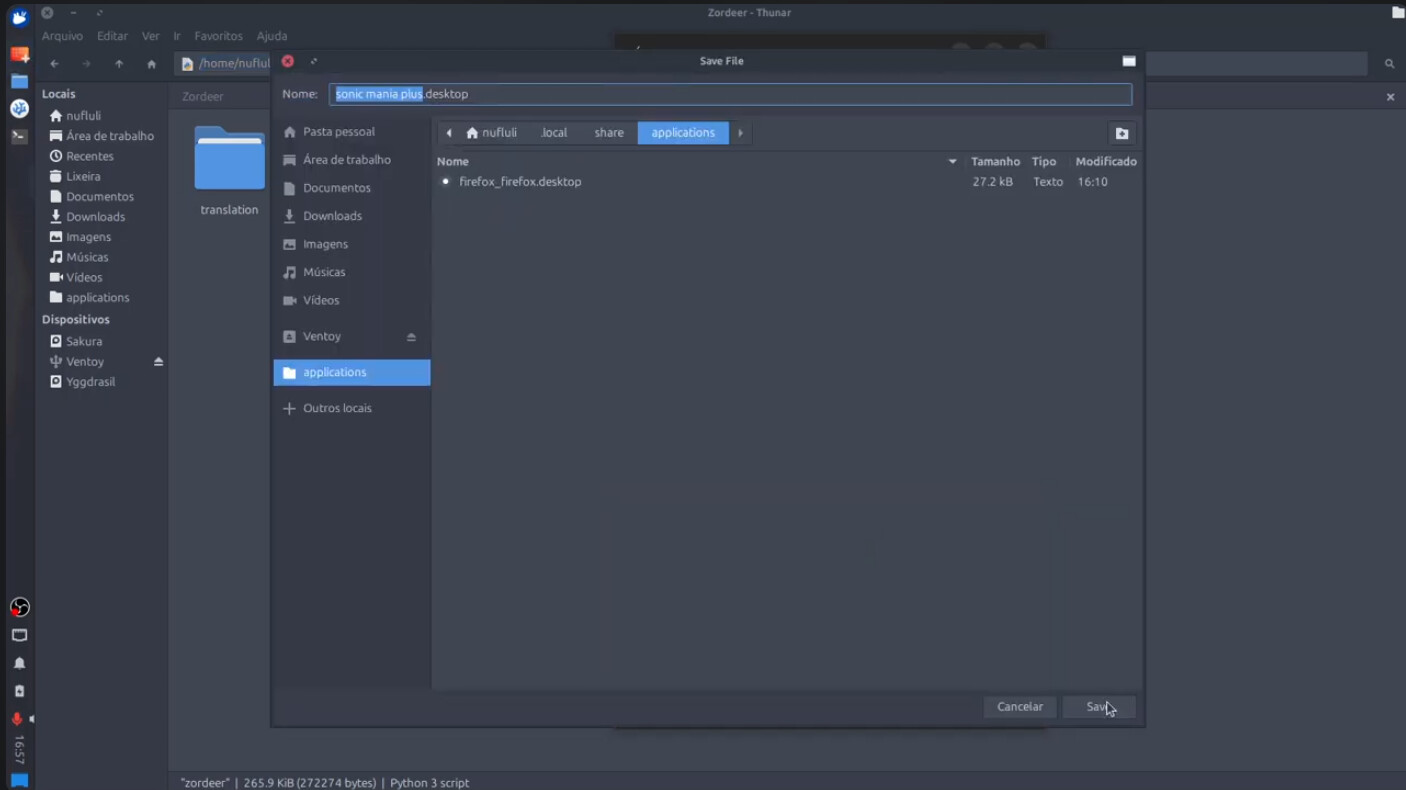This screenshot has width=1406, height=790.
Task: Eject Ventoy device in Thunar sidebar
Action: point(158,362)
